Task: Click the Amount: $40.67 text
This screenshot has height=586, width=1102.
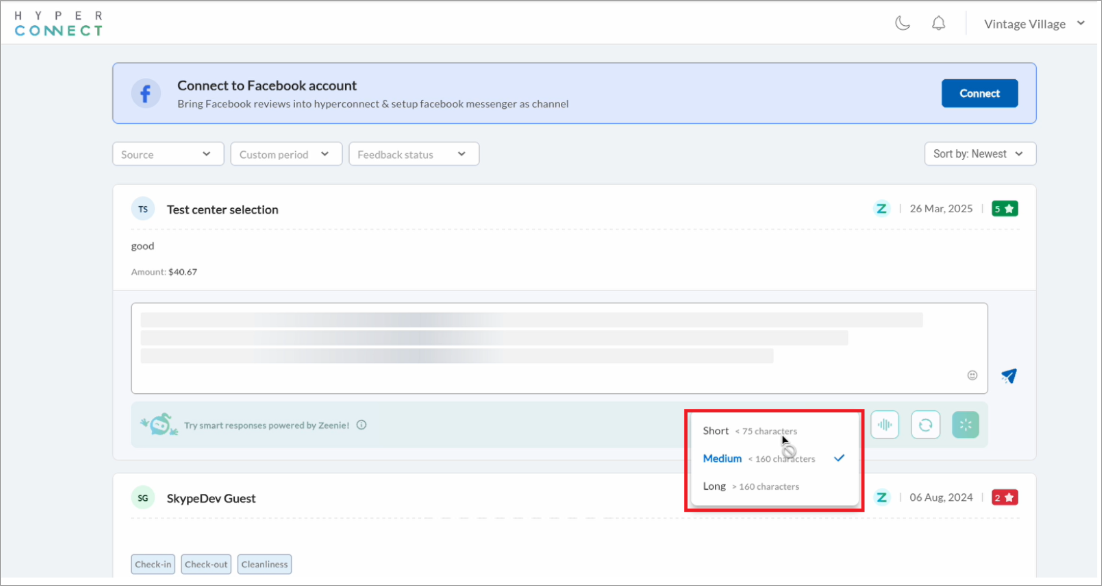Action: point(164,272)
